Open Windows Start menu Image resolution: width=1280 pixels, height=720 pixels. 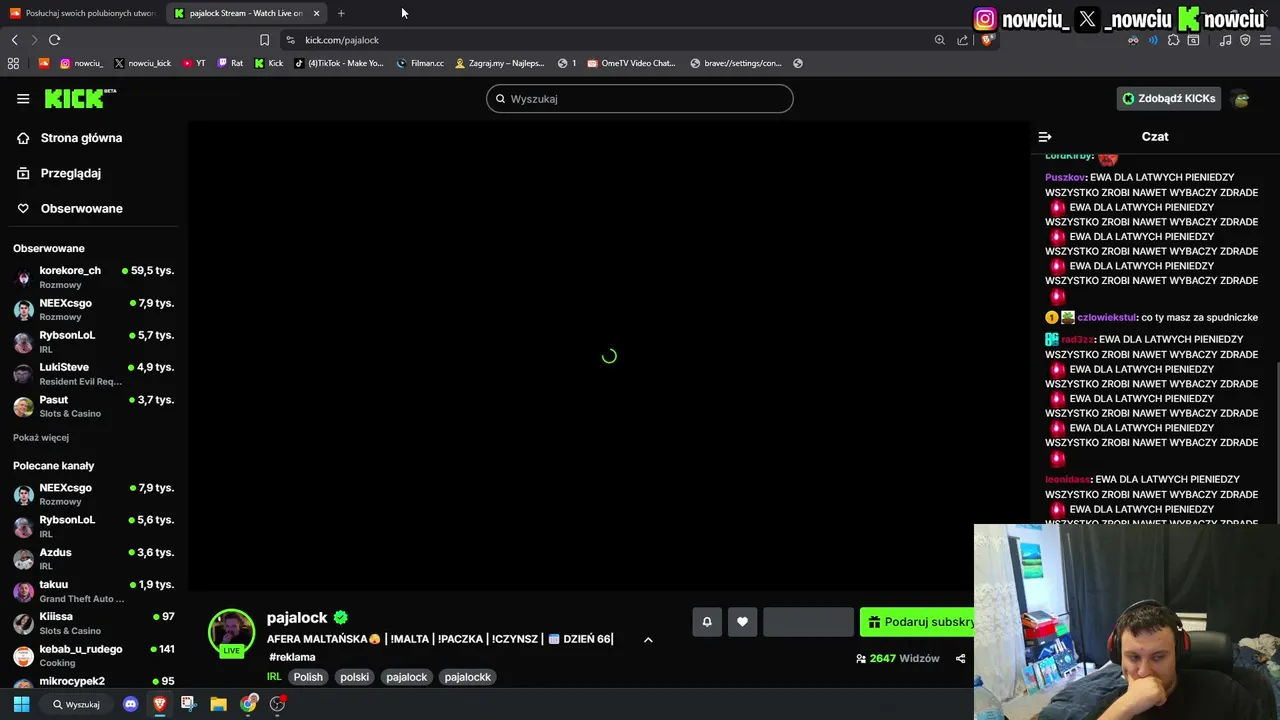coord(21,704)
